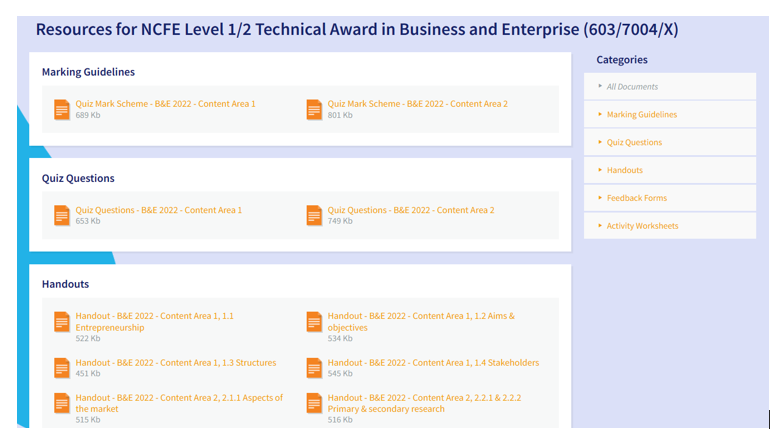Image resolution: width=783 pixels, height=447 pixels.
Task: Click the 689 Kb file size text
Action: click(88, 115)
